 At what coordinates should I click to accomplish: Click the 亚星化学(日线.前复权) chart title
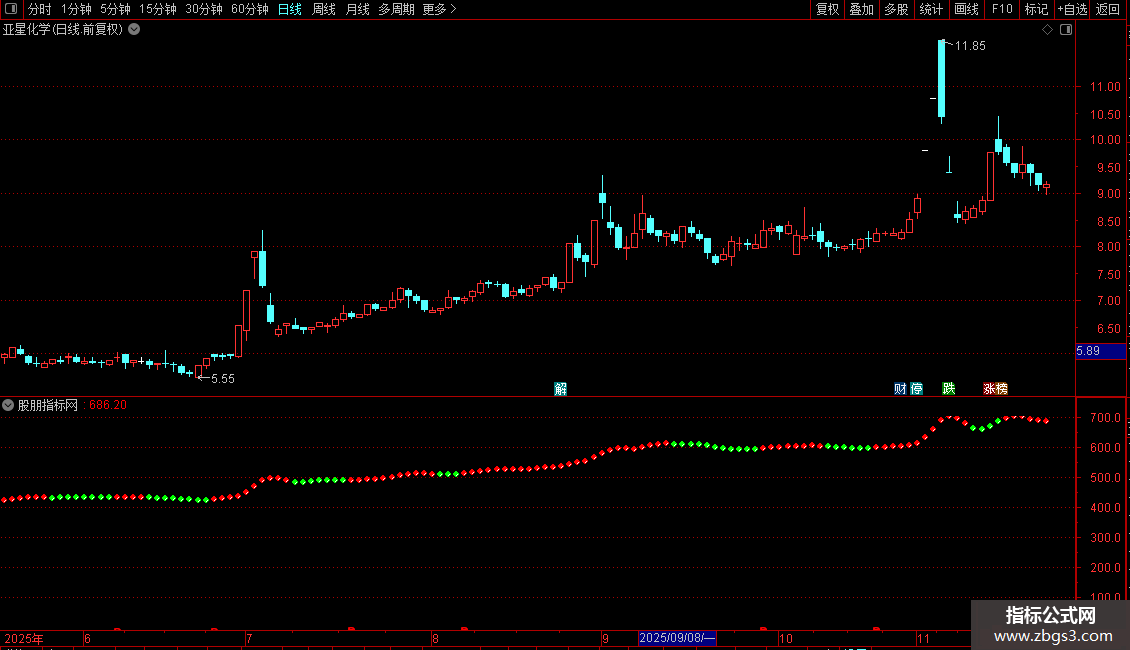[x=63, y=30]
